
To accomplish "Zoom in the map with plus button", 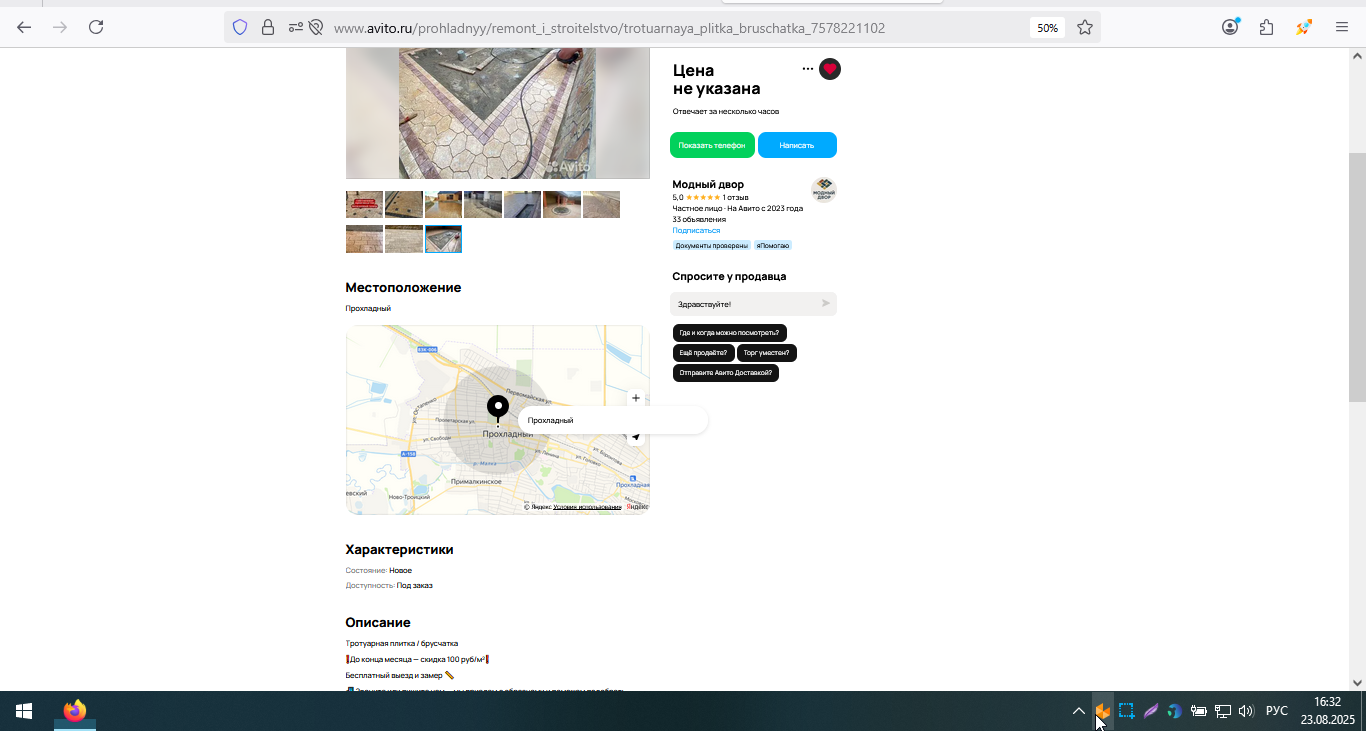I will pyautogui.click(x=636, y=398).
